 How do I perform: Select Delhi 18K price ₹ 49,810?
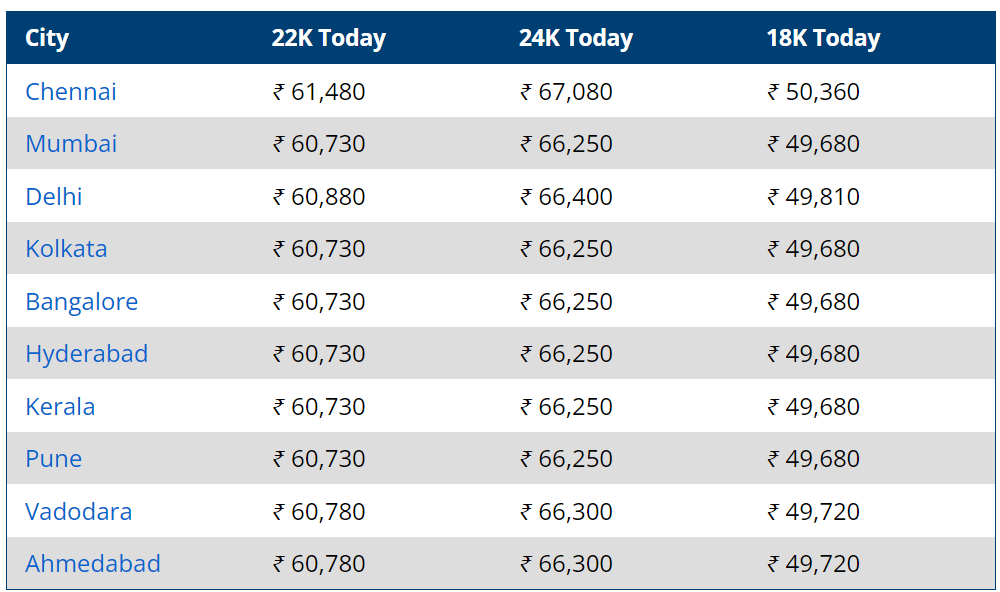tap(814, 196)
